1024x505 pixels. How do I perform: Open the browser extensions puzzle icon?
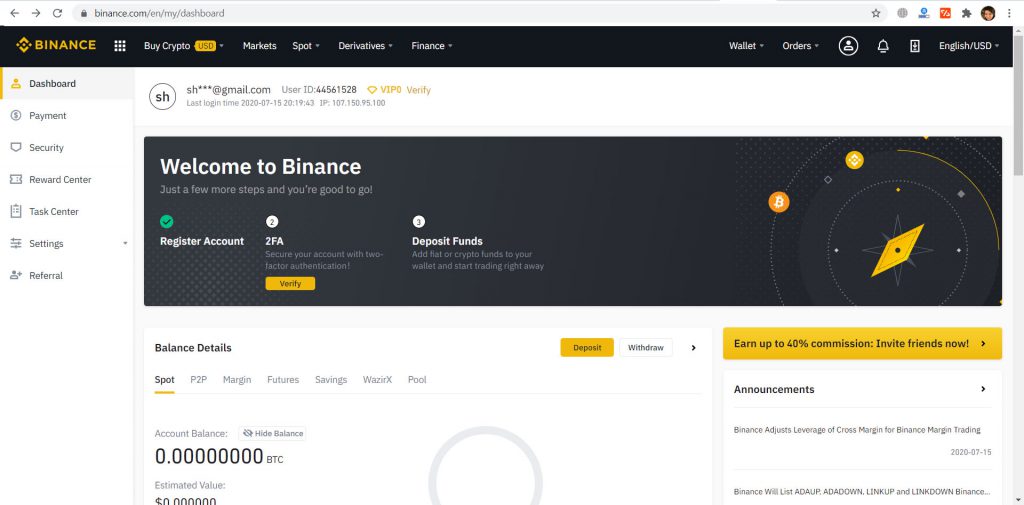[x=967, y=13]
